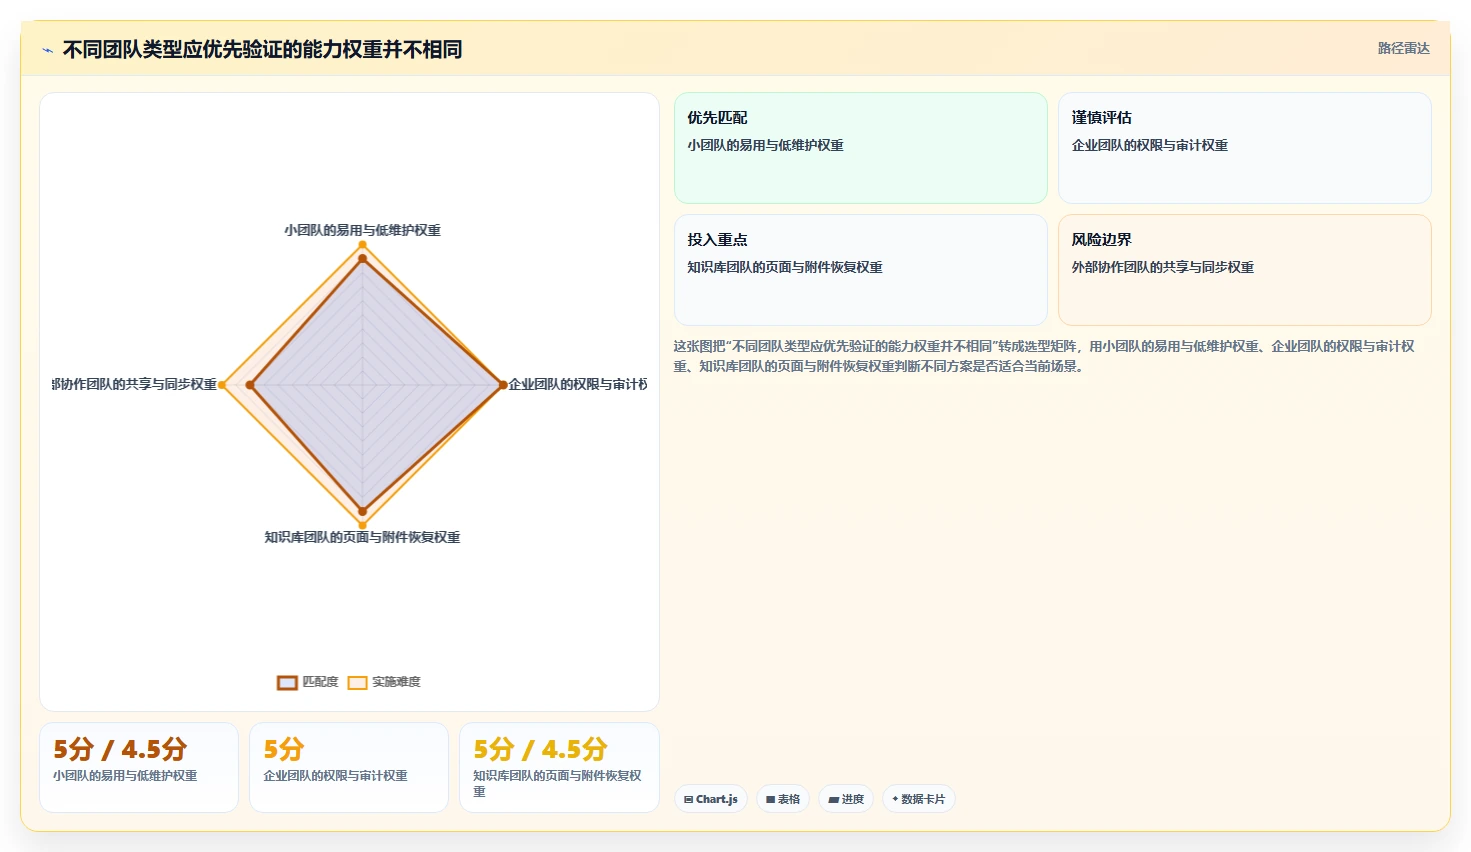Click the radar axis label 小团队的易用与低维护权重

(x=362, y=230)
